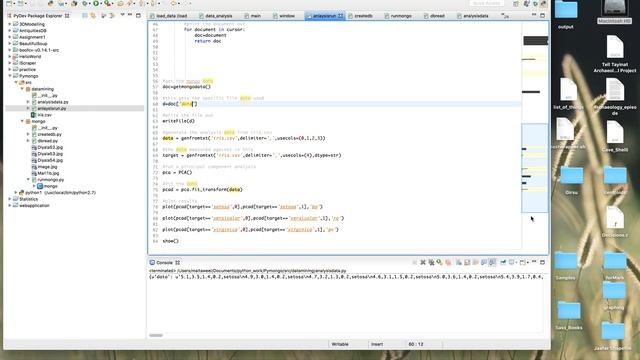Screen dimensions: 640x360
Task: Click code line d=doc['data'] in editor
Action: (180, 104)
